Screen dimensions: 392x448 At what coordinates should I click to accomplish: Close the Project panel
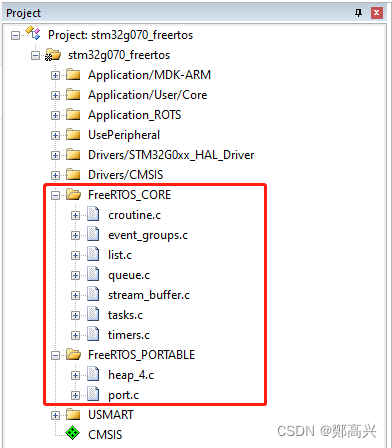point(377,13)
